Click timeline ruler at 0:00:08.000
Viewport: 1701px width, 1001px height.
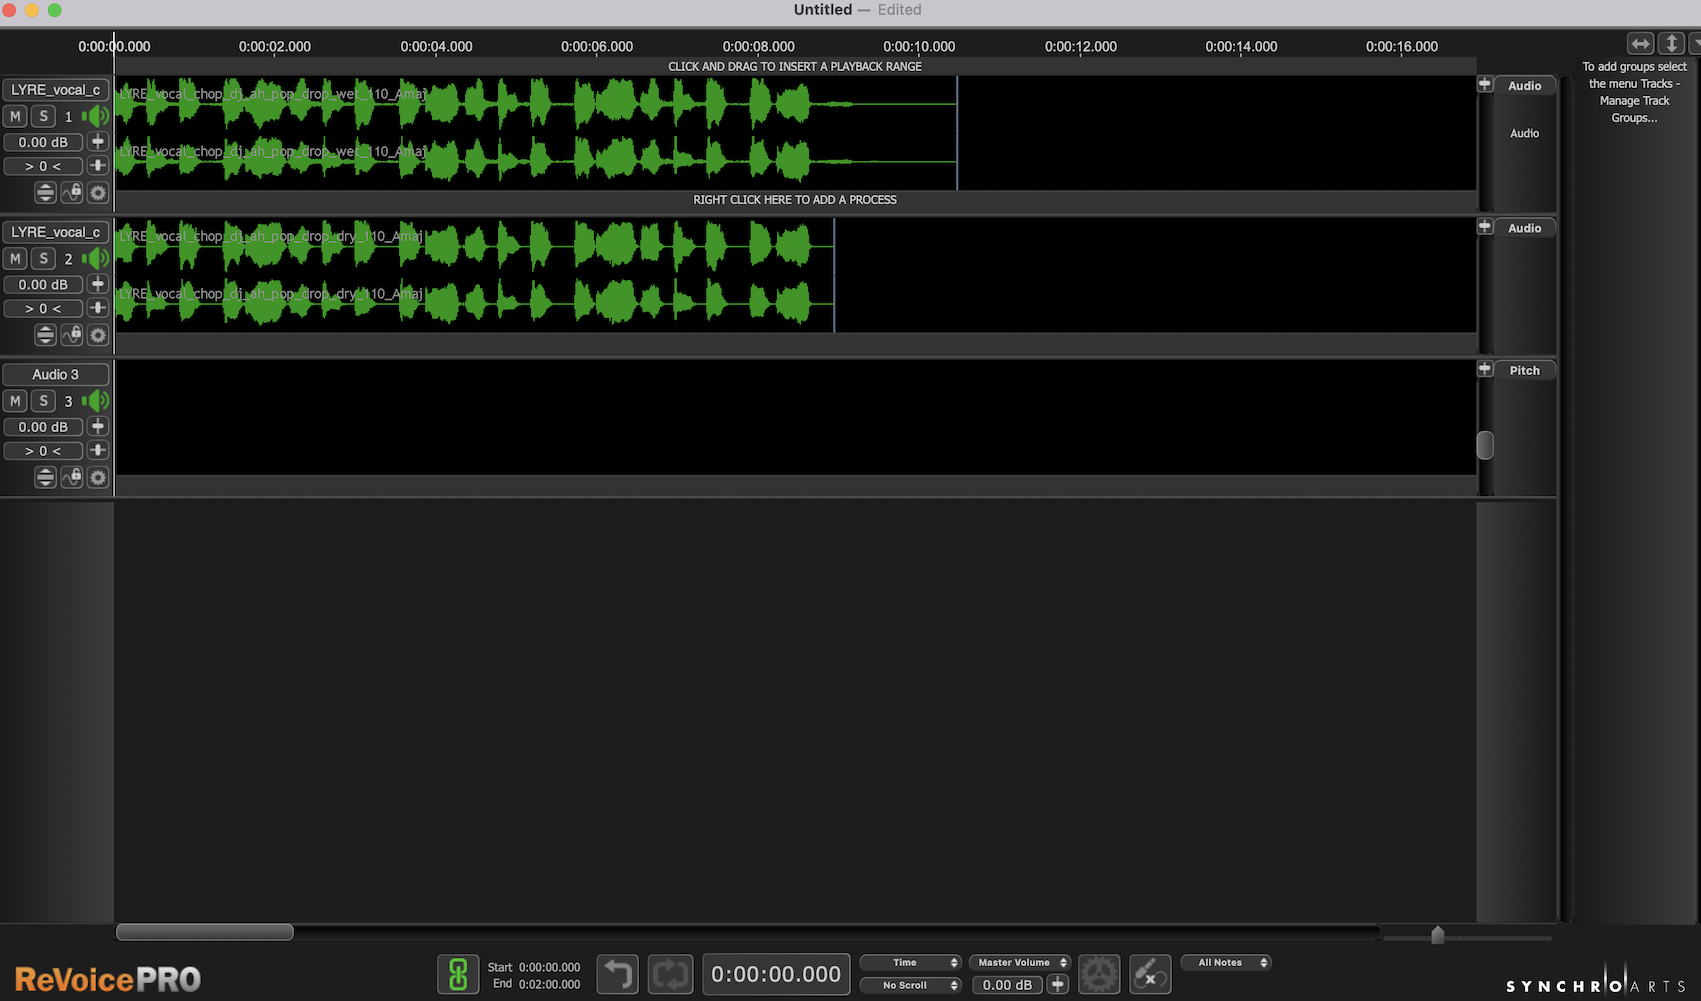coord(758,46)
